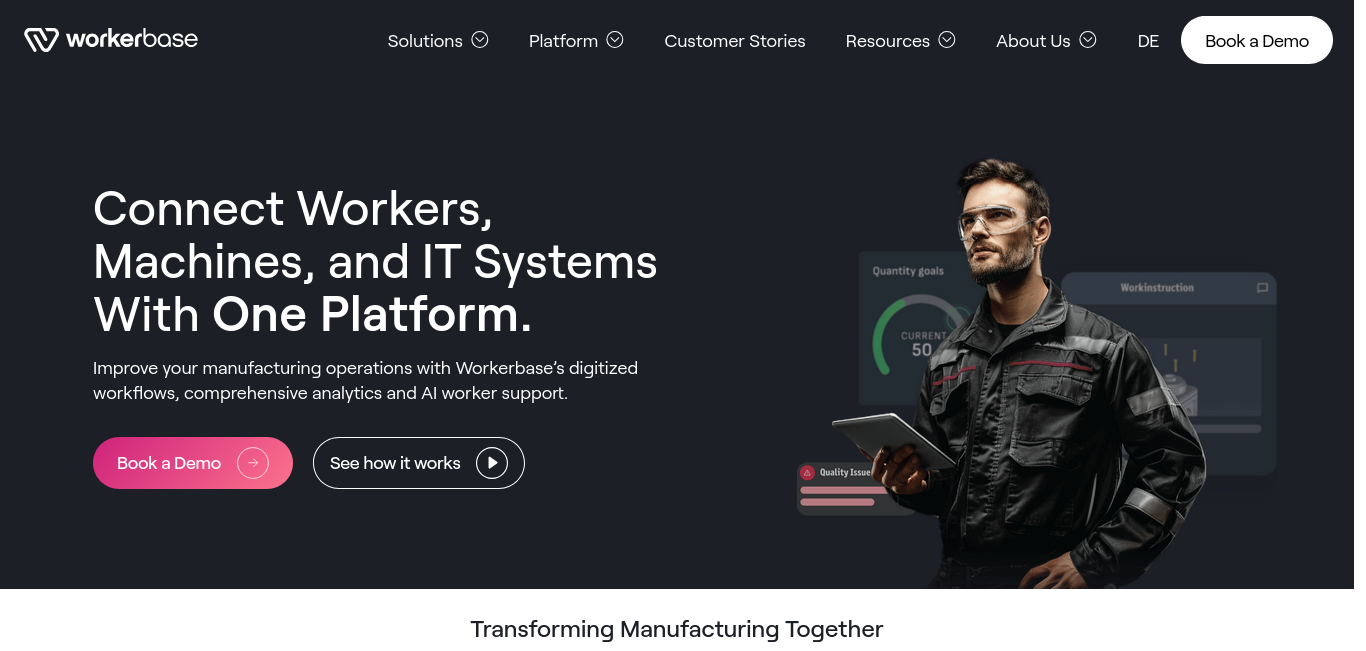
Task: Click the comment icon on Workinstruction card
Action: (1262, 288)
